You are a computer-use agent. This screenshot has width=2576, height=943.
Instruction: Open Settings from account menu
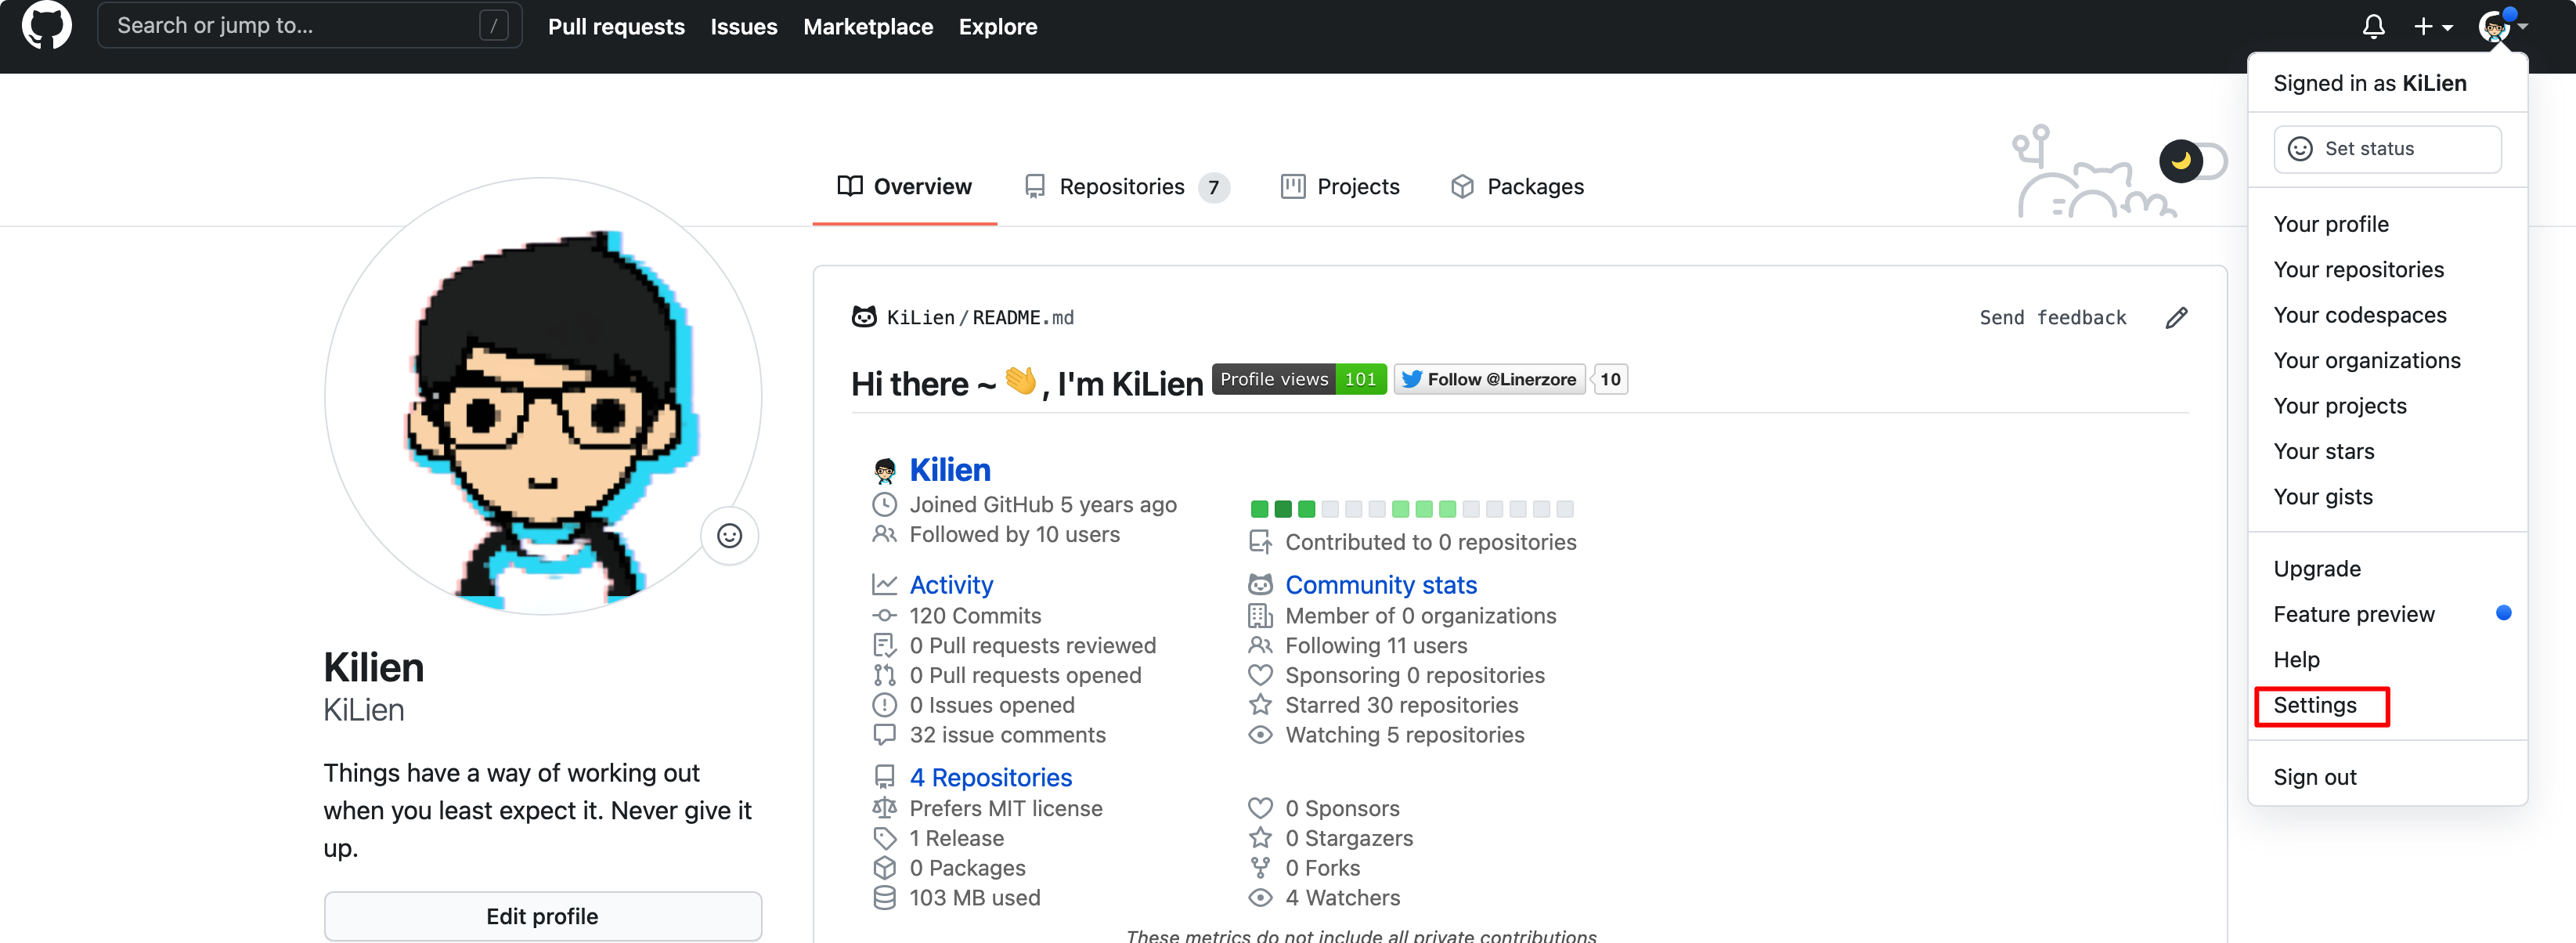[2316, 705]
